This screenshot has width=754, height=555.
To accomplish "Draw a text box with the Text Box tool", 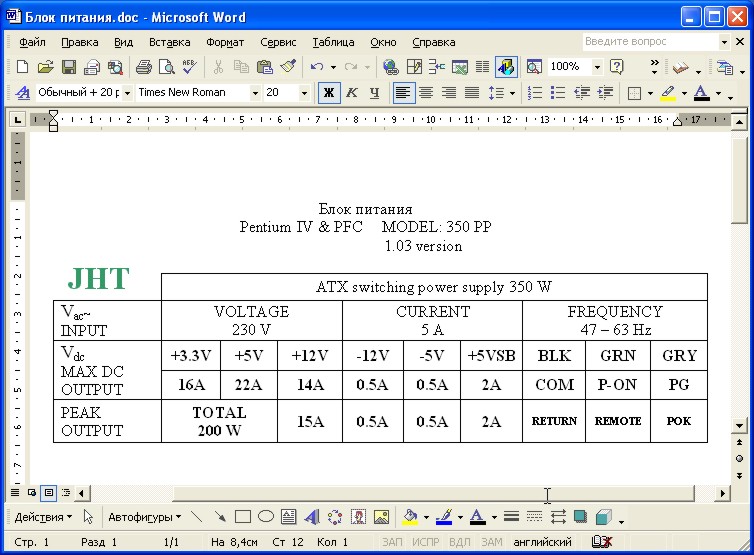I will tap(289, 517).
